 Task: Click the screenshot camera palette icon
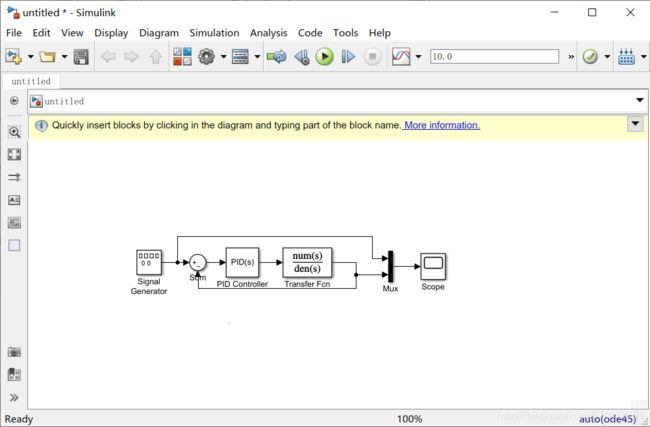point(14,352)
